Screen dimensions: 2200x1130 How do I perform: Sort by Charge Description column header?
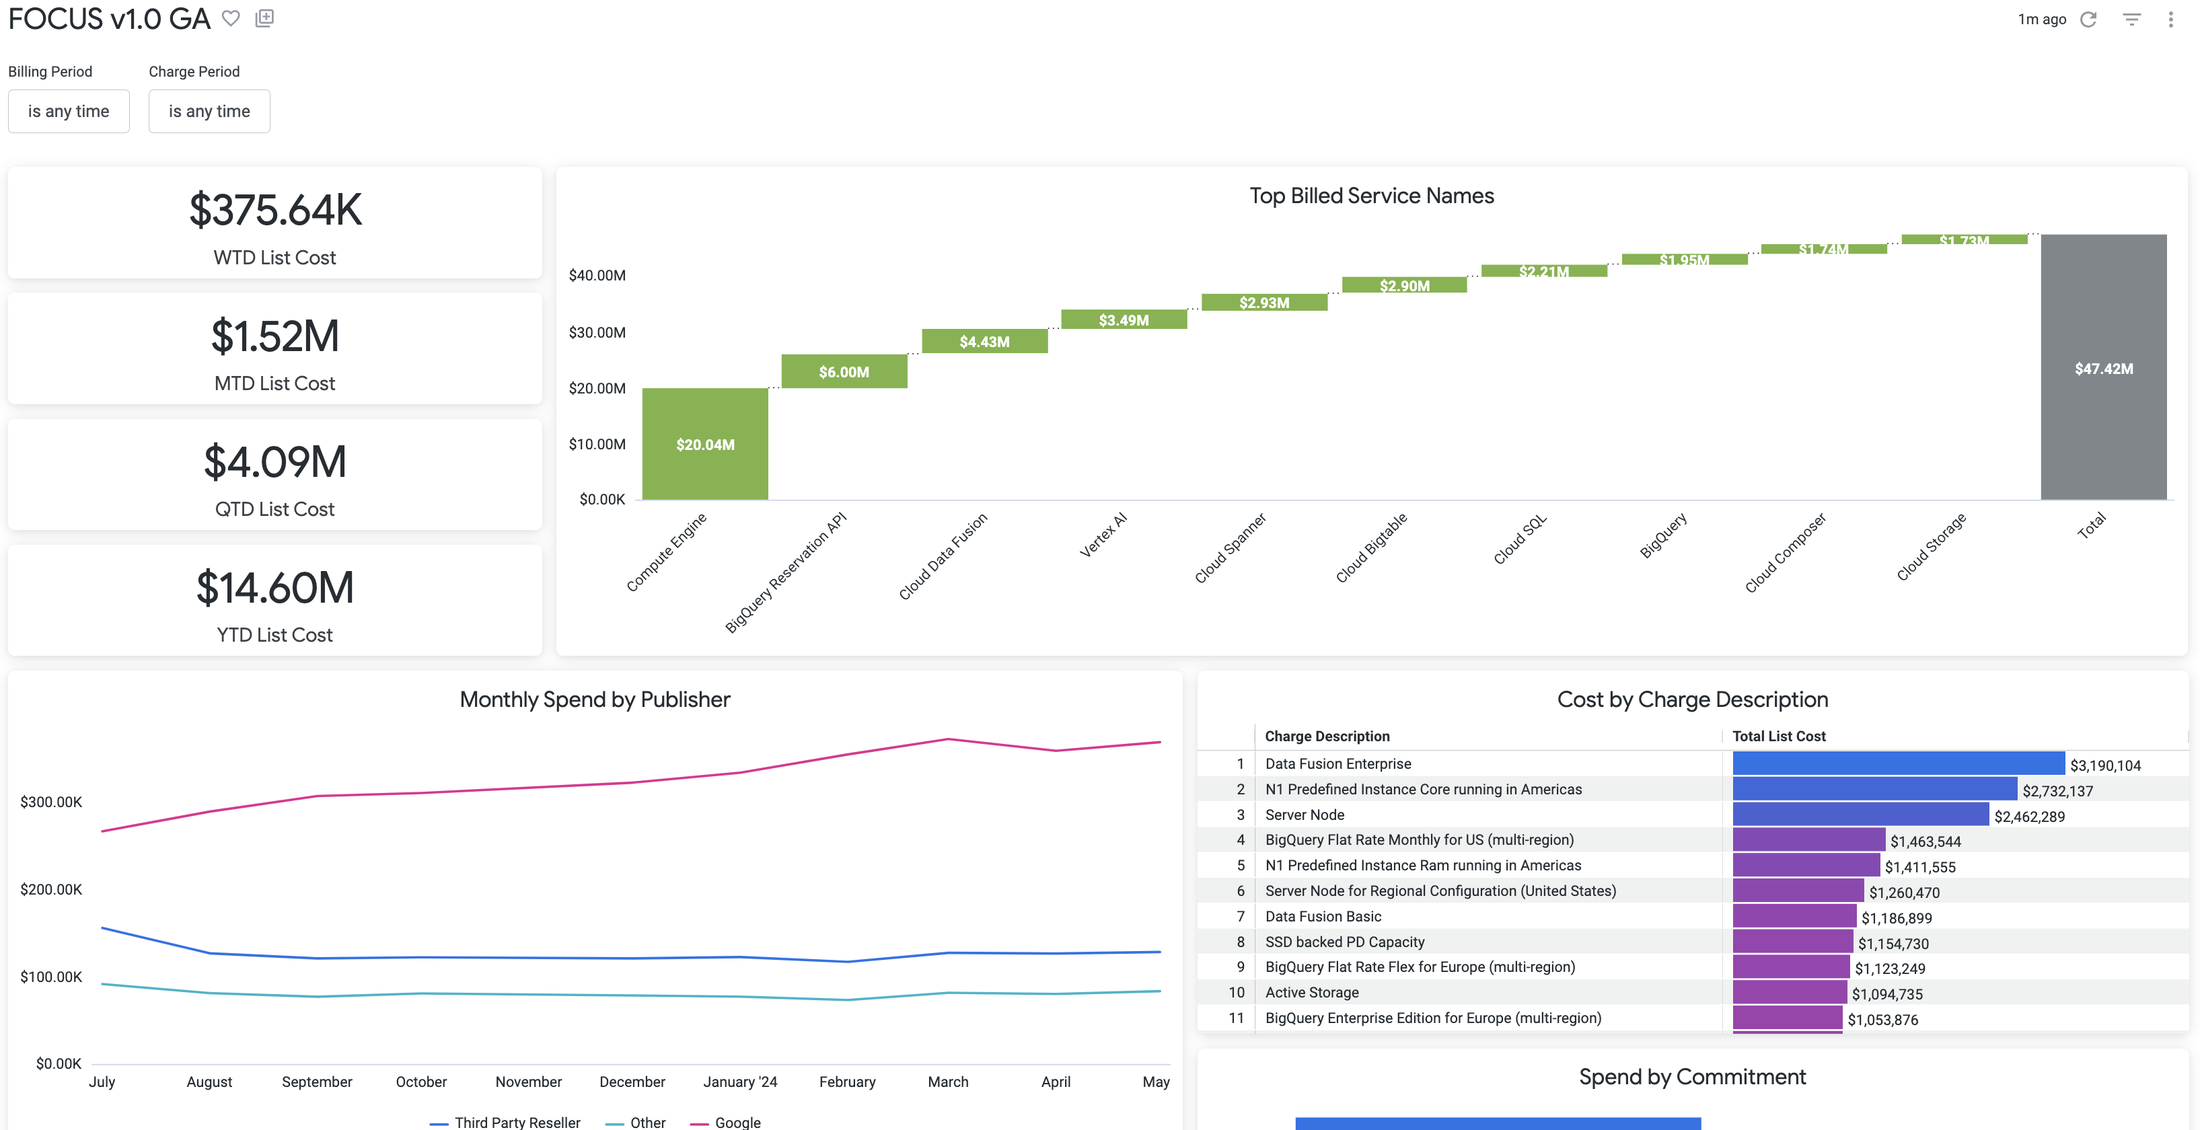1327,736
